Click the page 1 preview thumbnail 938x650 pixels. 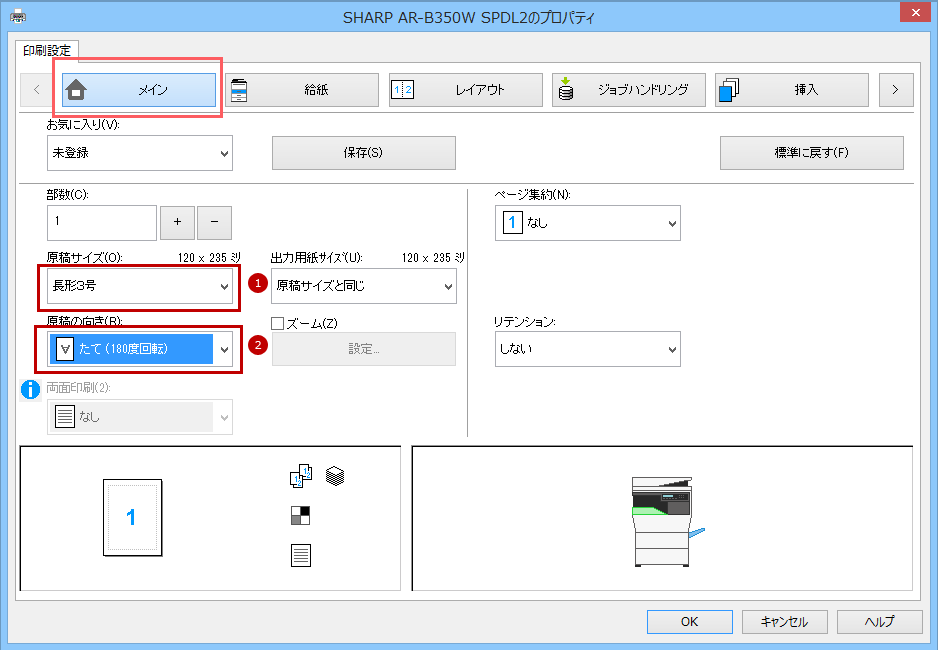click(x=132, y=518)
